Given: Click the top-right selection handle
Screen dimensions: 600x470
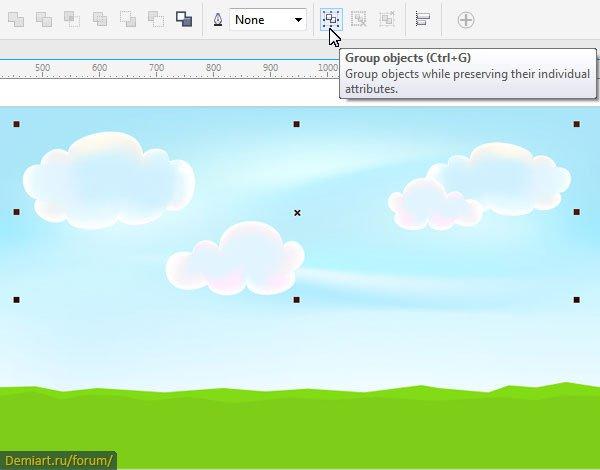Looking at the screenshot, I should 577,124.
